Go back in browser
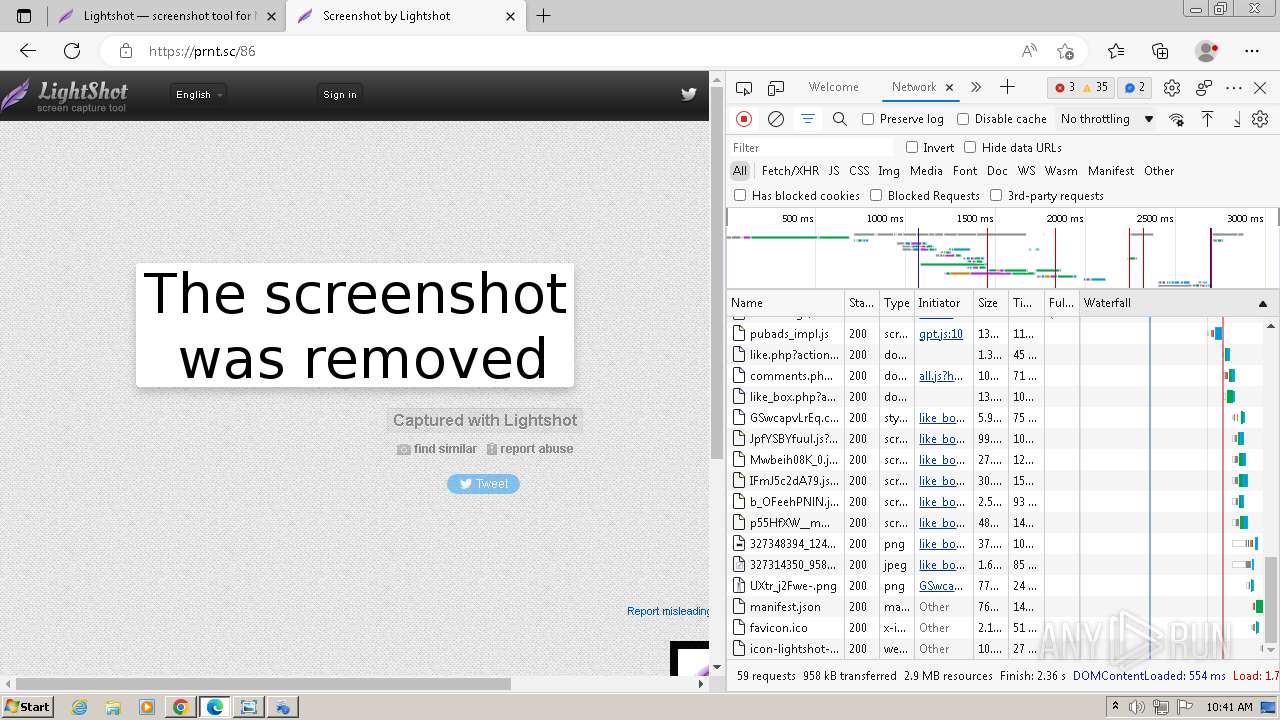The height and width of the screenshot is (720, 1280). click(28, 51)
